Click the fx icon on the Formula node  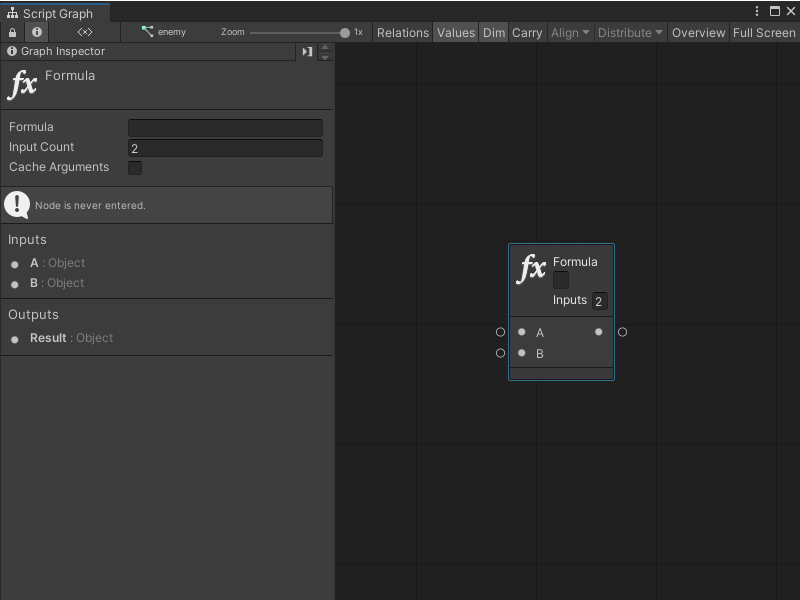[x=530, y=265]
